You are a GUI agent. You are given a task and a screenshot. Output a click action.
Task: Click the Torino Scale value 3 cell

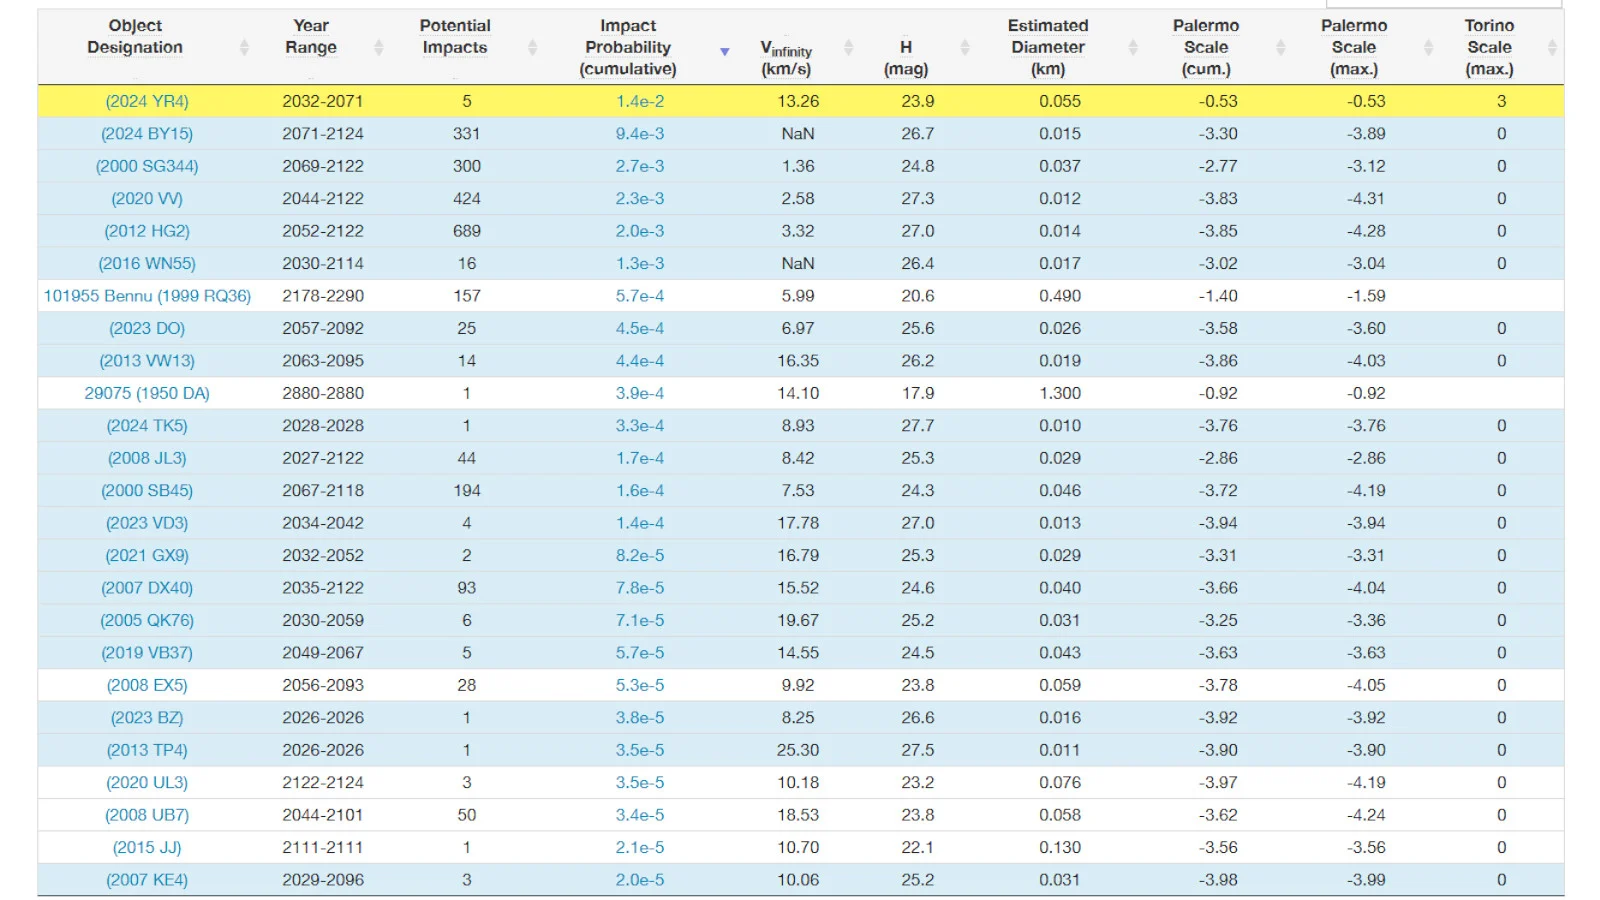(x=1500, y=101)
